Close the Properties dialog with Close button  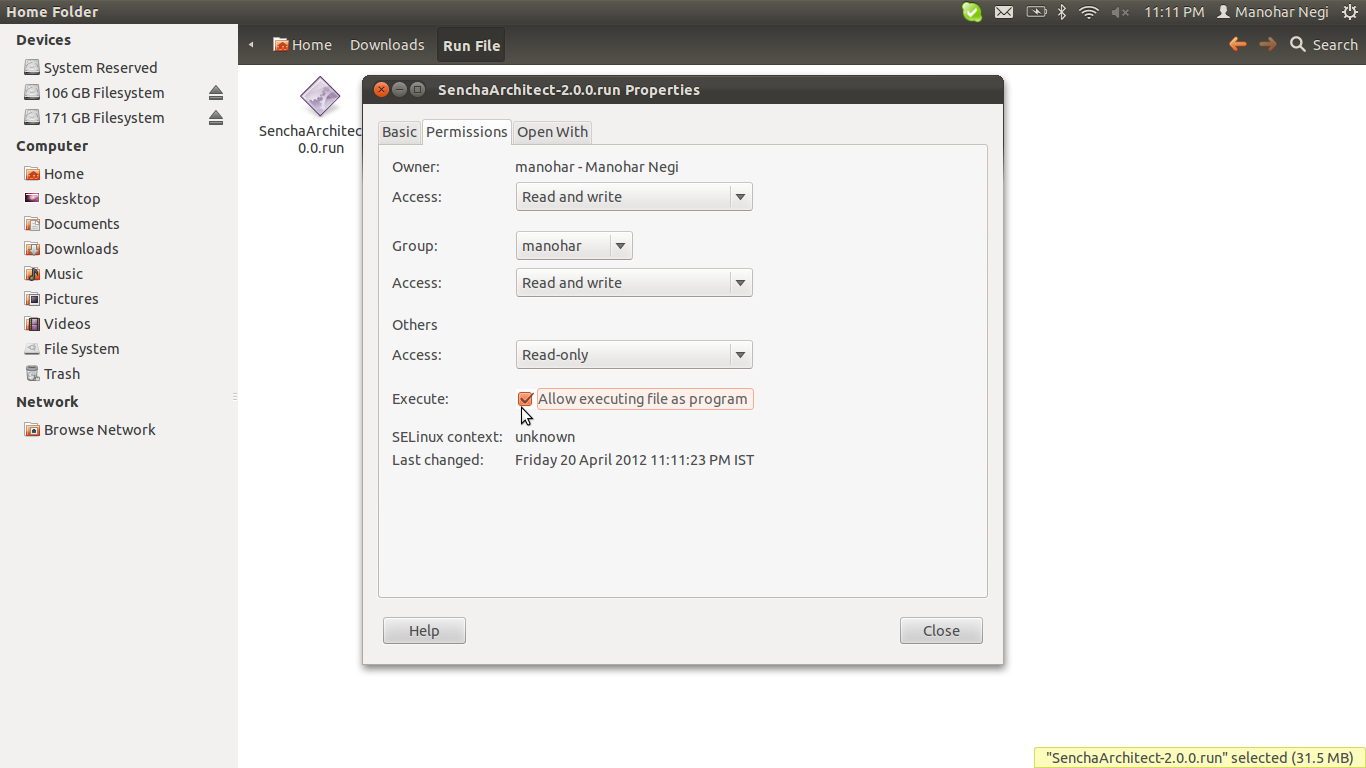click(x=941, y=631)
